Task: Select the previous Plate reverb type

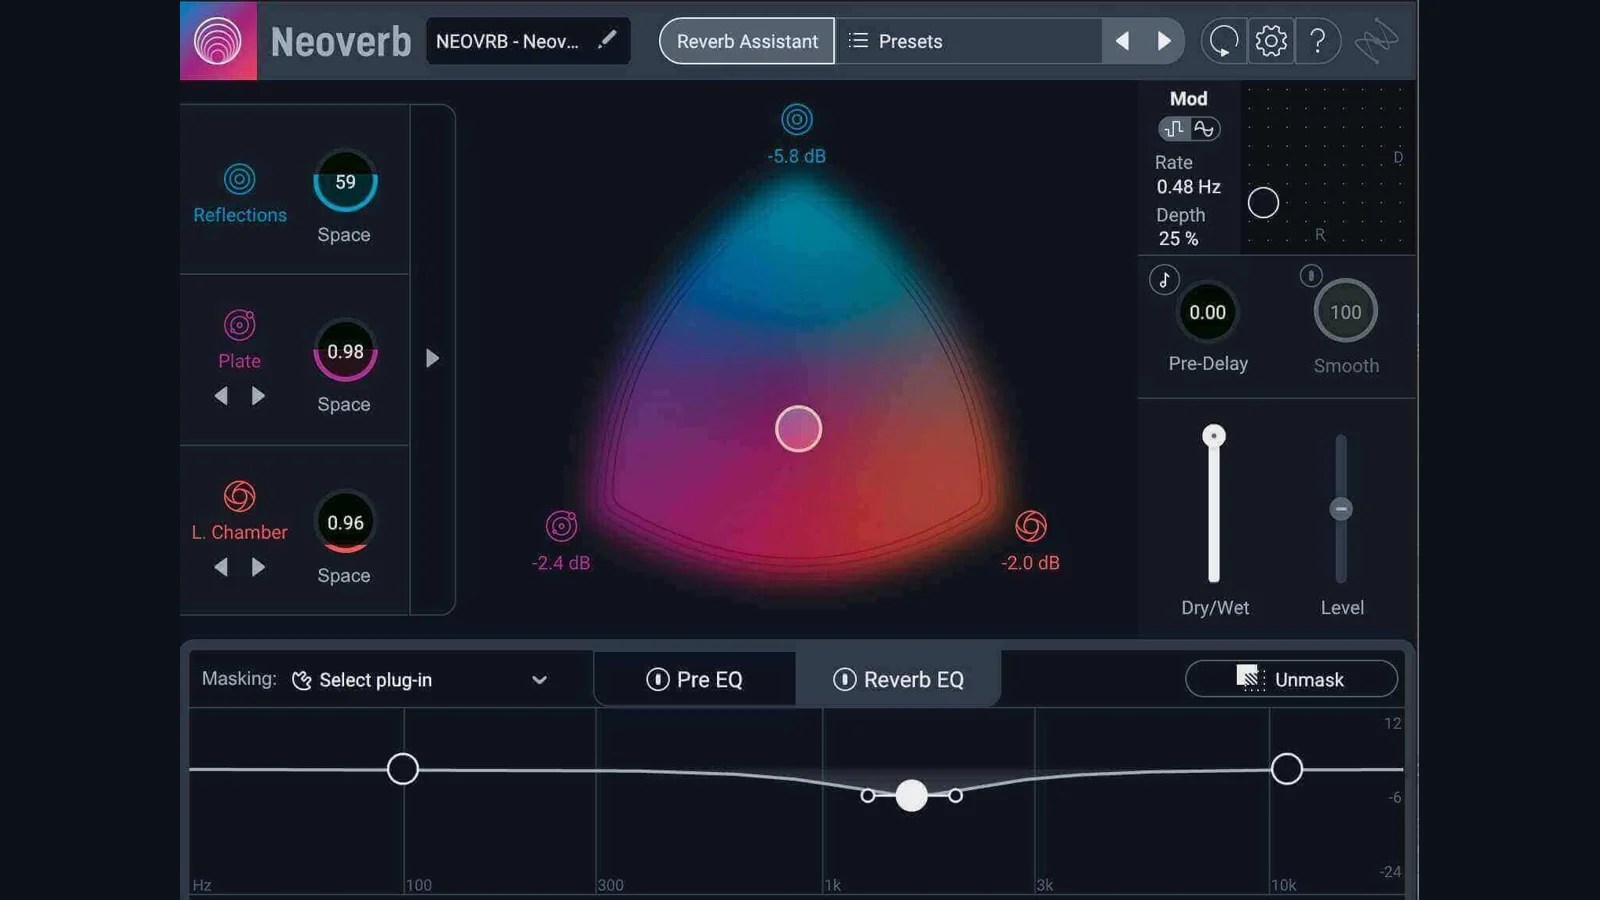Action: [x=221, y=396]
